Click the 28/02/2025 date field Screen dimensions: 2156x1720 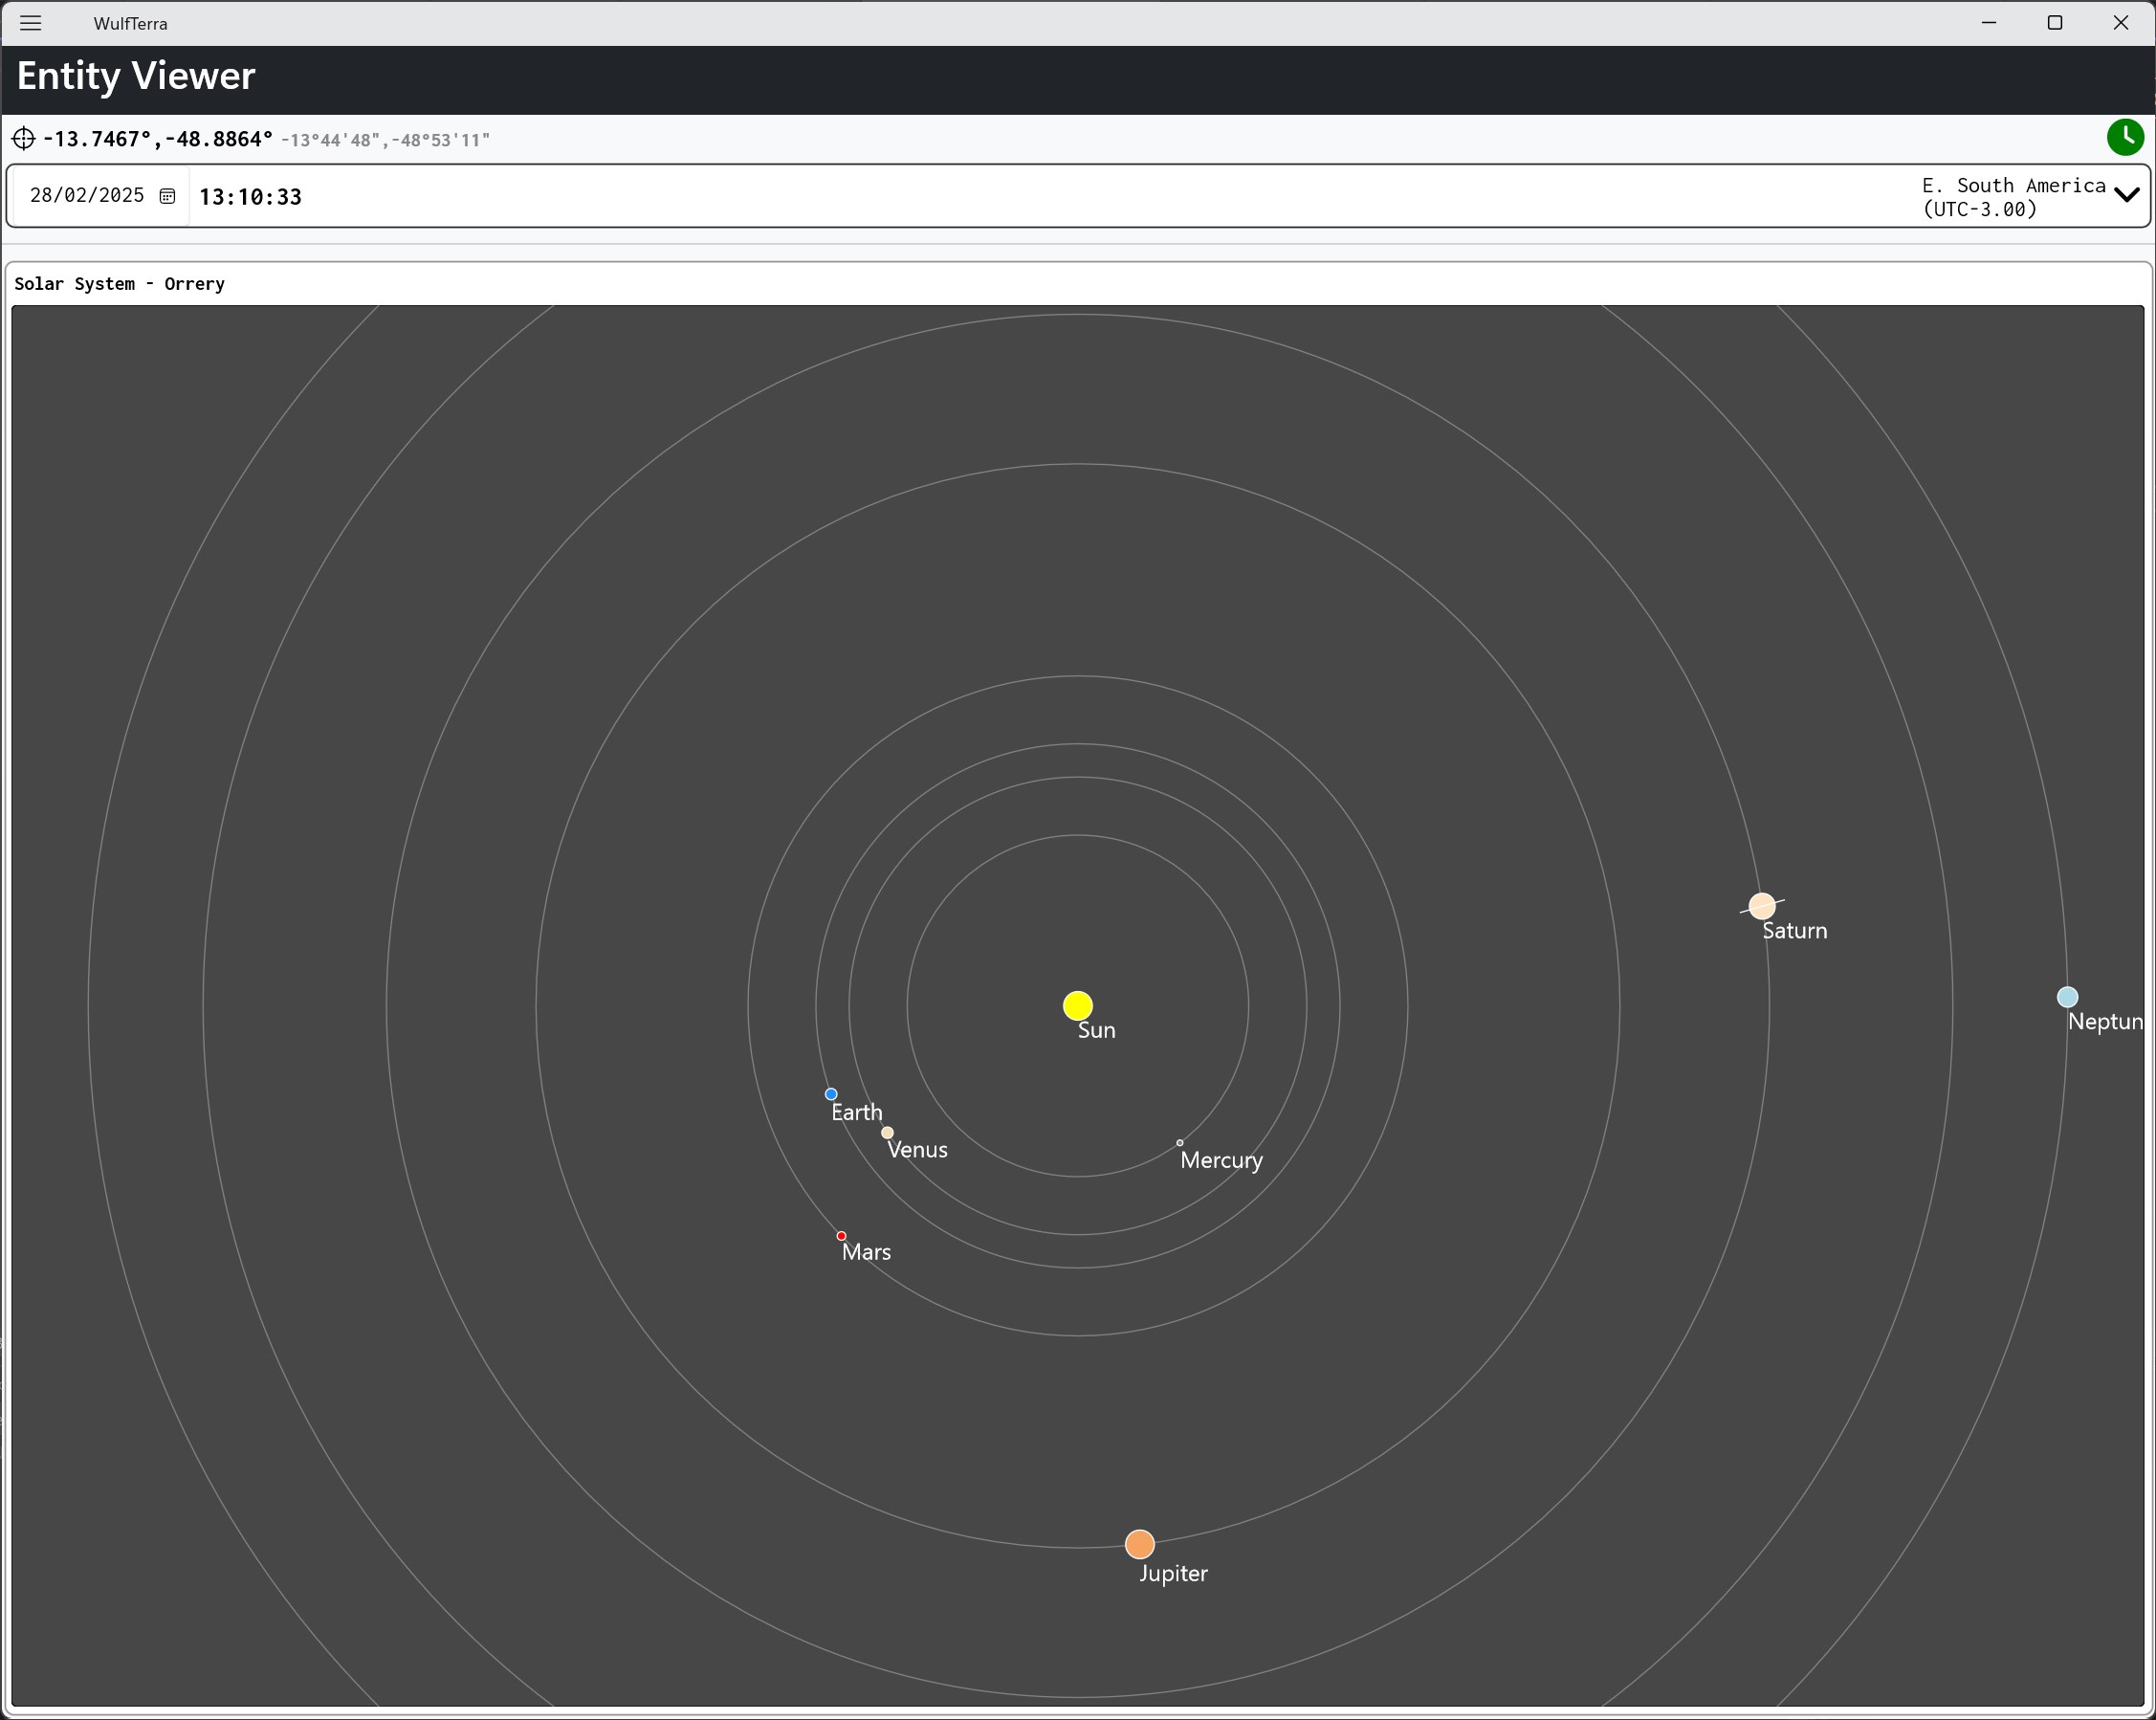coord(87,196)
